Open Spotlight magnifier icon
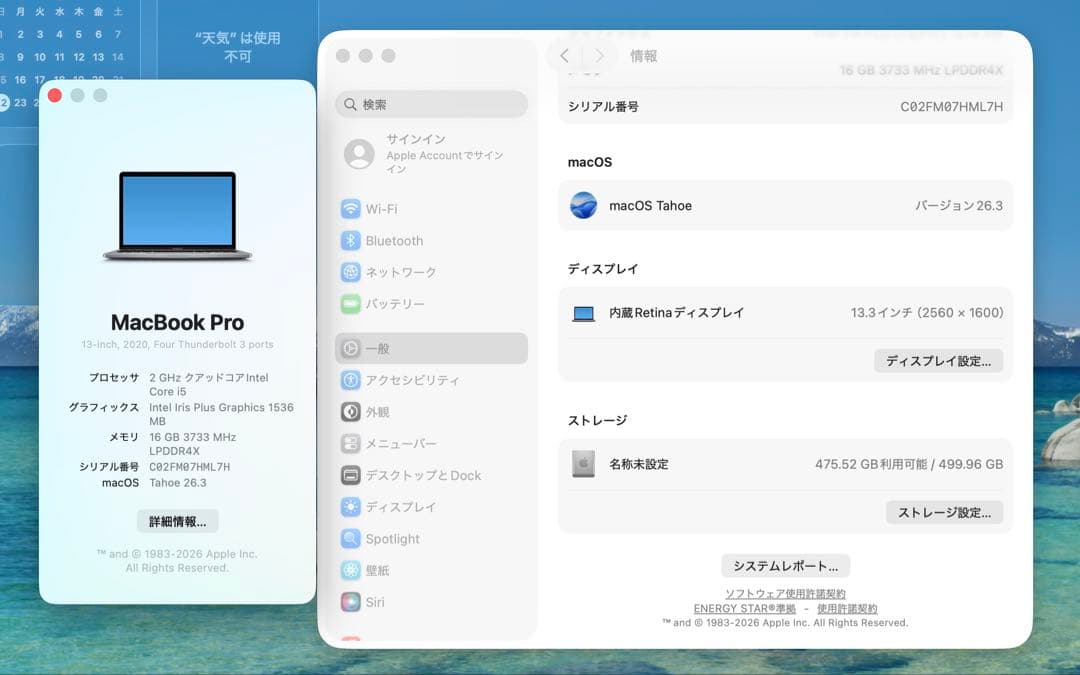Image resolution: width=1080 pixels, height=675 pixels. 351,539
